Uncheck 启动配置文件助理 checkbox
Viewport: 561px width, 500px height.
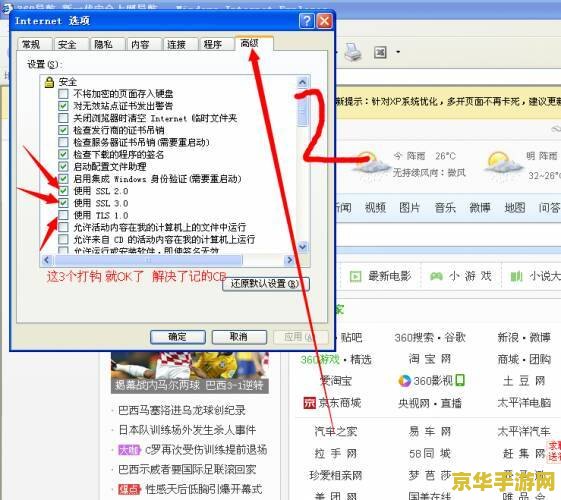(x=63, y=167)
